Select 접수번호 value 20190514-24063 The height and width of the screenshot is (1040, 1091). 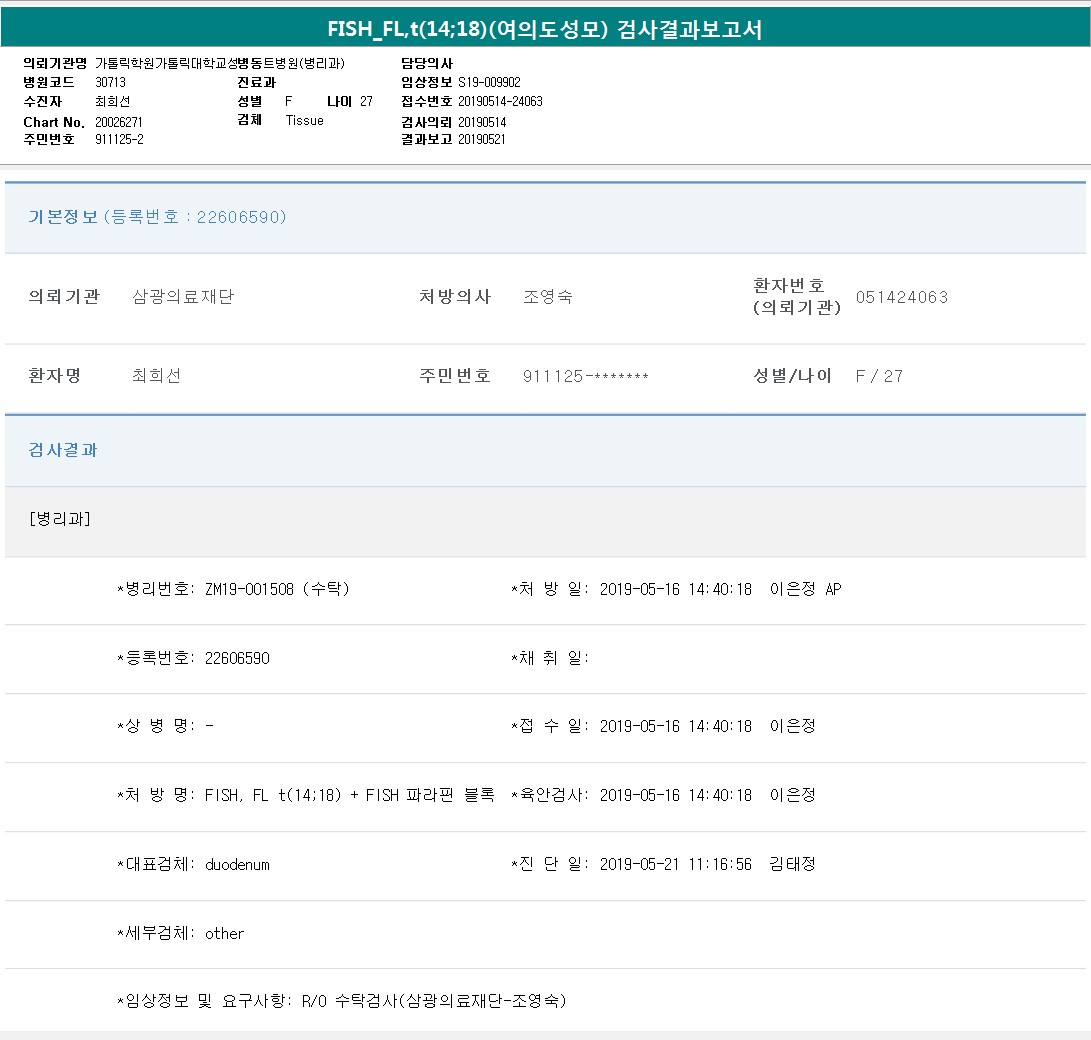(500, 102)
